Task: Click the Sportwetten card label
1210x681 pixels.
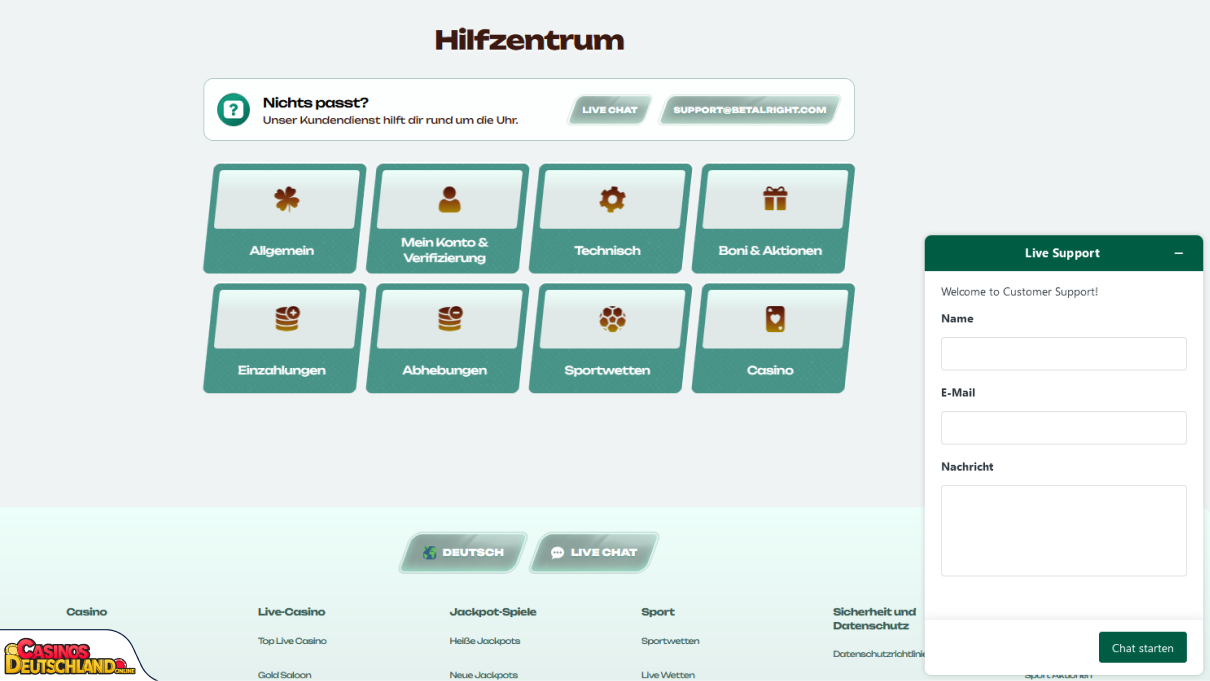Action: (607, 370)
